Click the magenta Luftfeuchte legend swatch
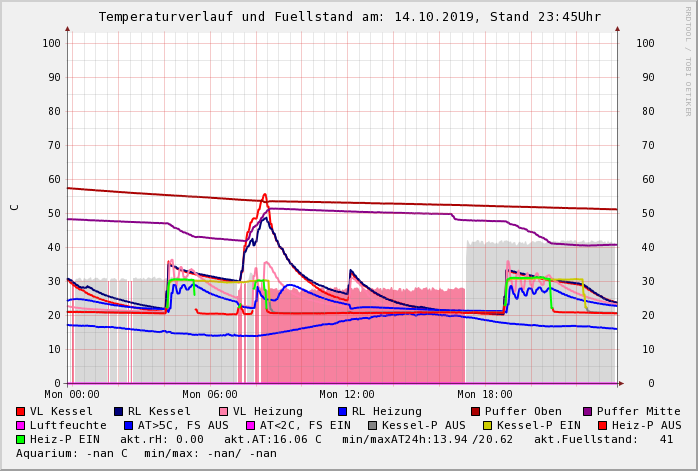The image size is (698, 471). tap(21, 425)
